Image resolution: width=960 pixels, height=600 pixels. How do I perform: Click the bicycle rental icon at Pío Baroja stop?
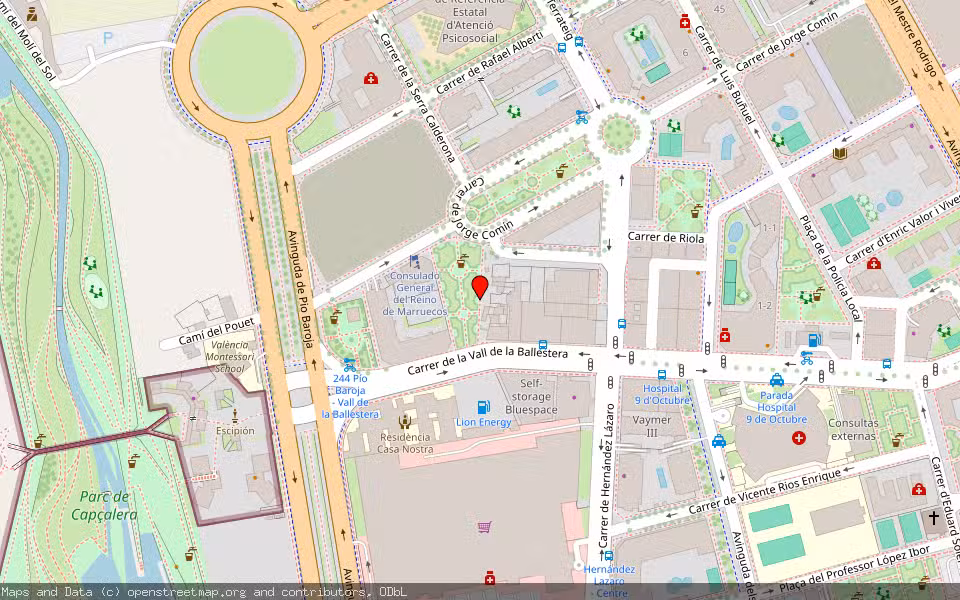coord(349,364)
